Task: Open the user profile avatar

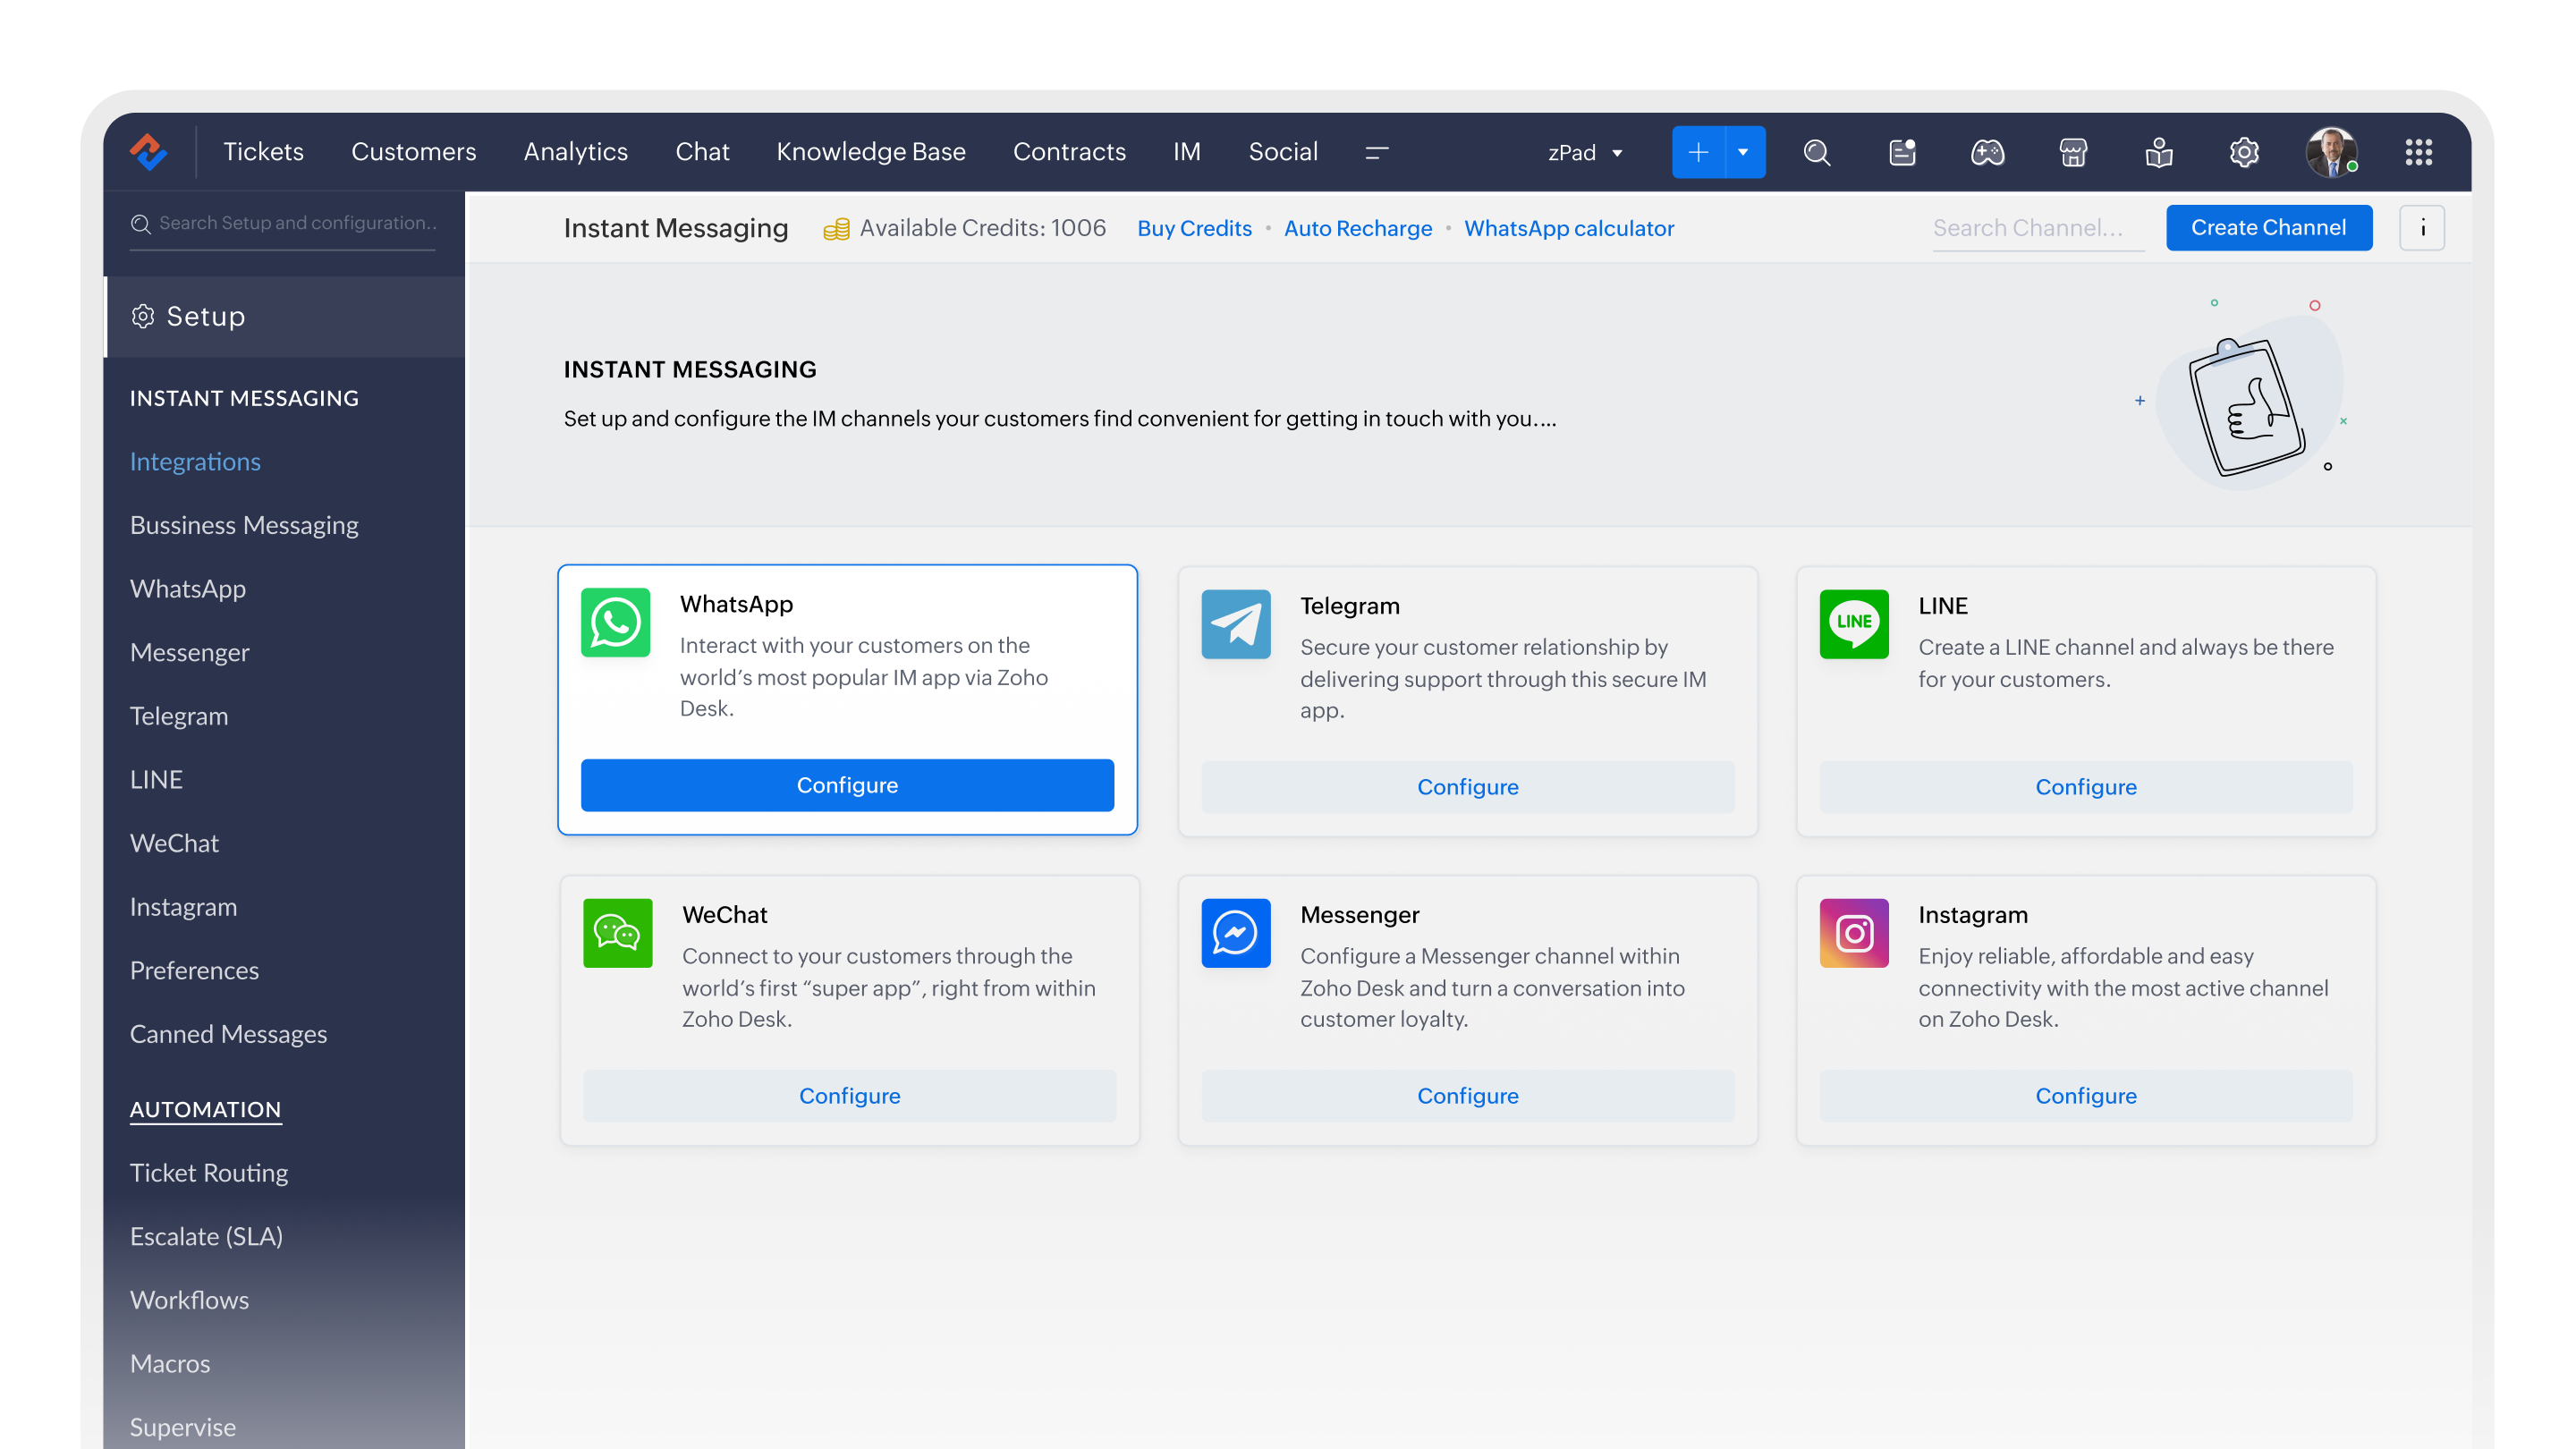Action: [x=2332, y=152]
